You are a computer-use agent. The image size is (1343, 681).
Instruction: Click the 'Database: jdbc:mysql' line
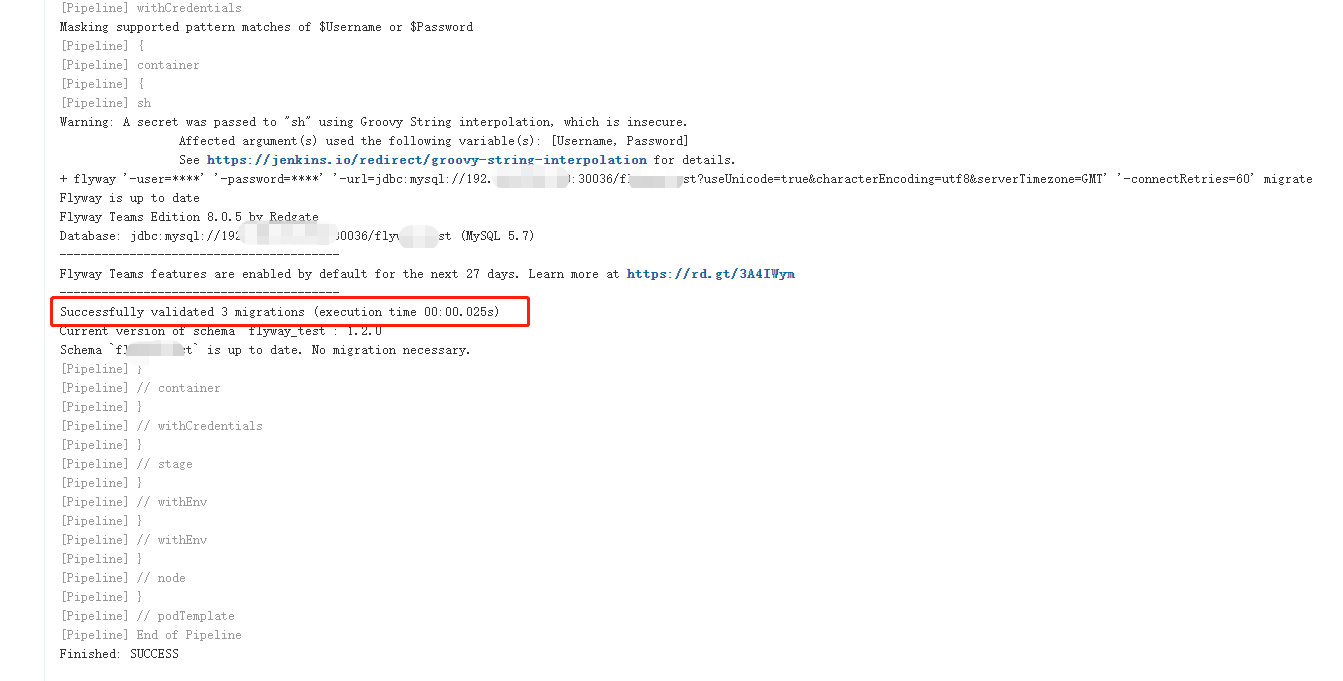(297, 236)
